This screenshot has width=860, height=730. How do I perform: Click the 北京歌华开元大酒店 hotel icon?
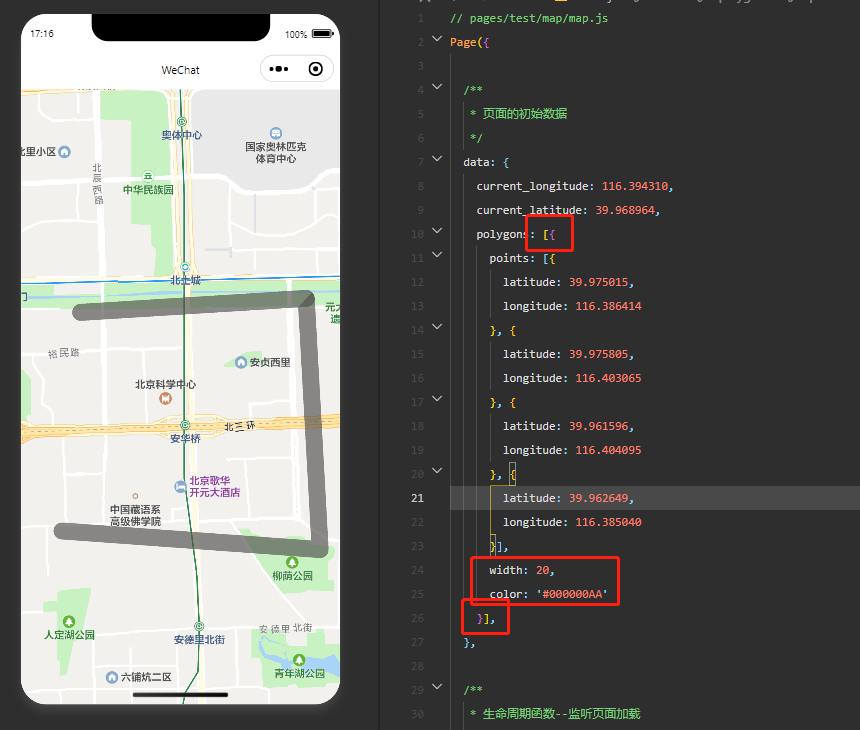pyautogui.click(x=180, y=486)
